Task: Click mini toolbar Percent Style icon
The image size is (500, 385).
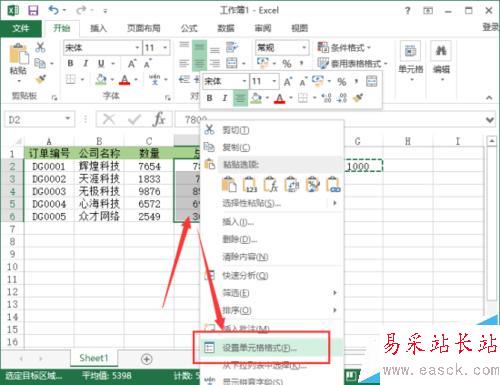Action: click(341, 82)
